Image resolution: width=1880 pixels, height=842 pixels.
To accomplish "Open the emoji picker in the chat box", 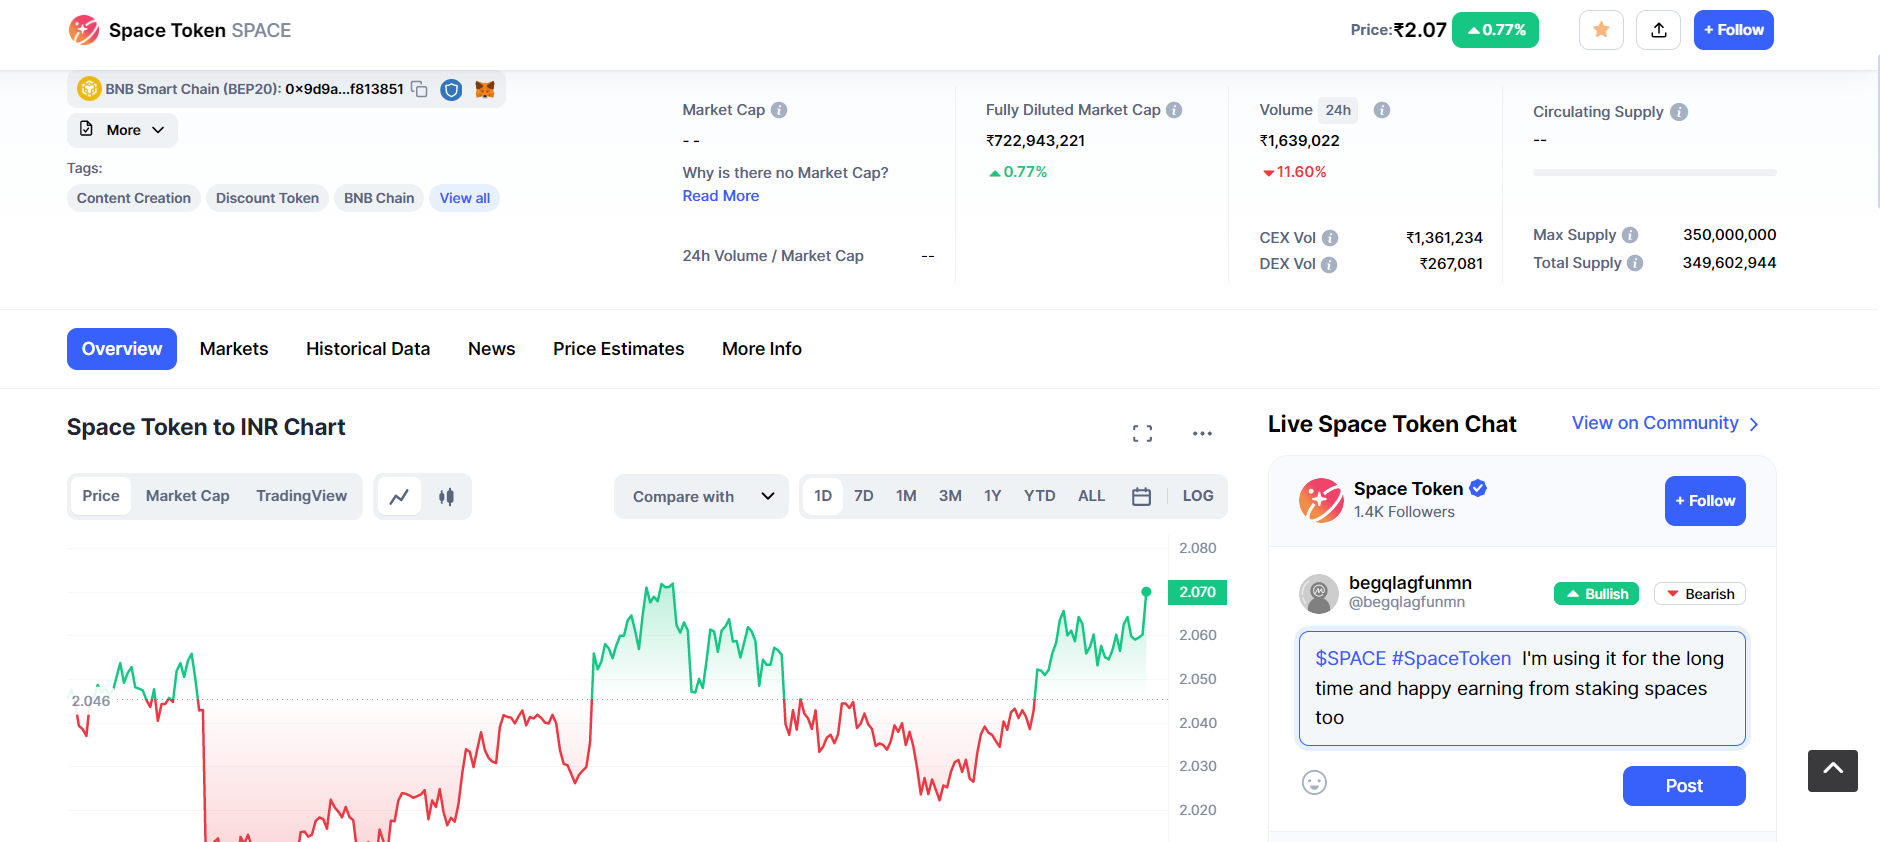I will (x=1314, y=783).
